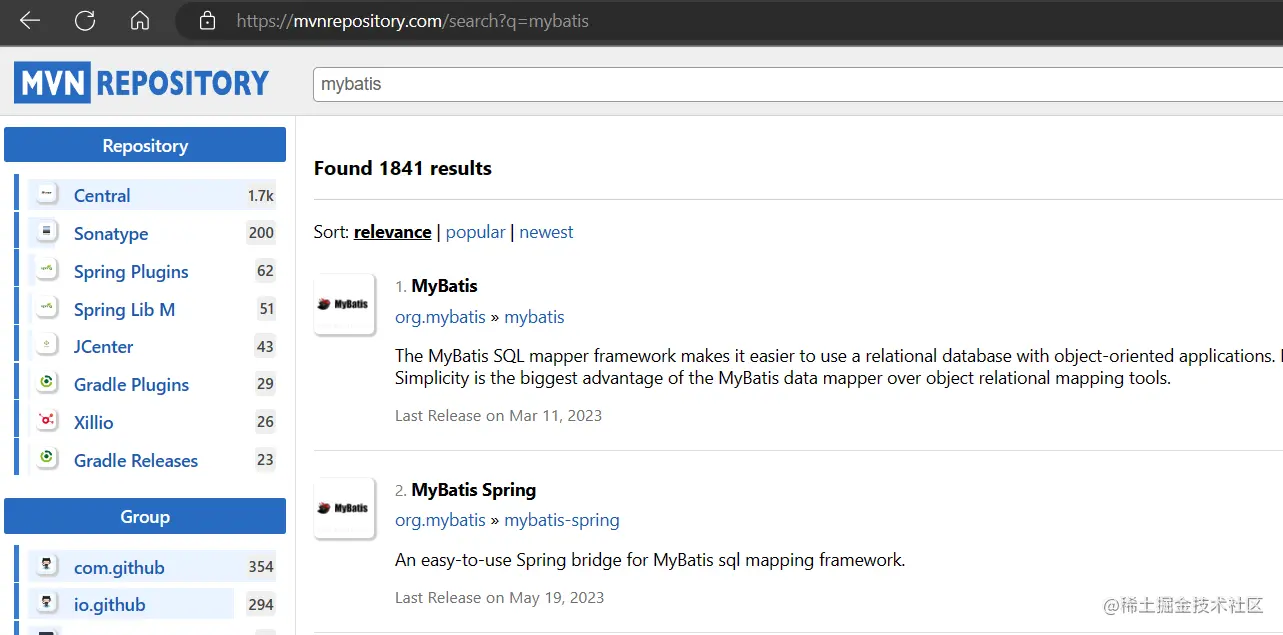Filter by Spring Lib M link
1283x635 pixels.
[124, 309]
